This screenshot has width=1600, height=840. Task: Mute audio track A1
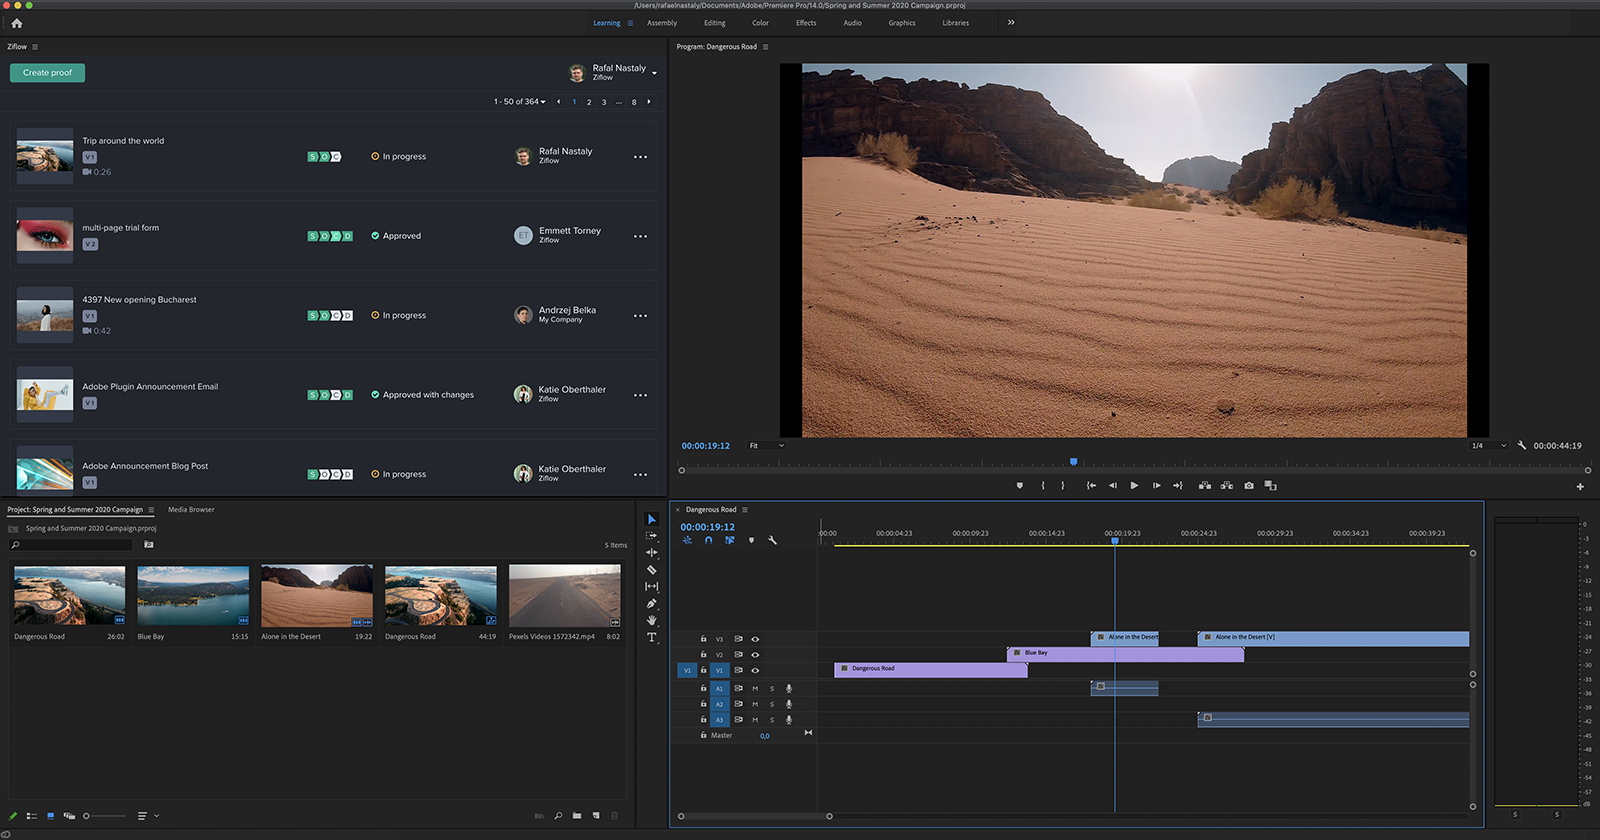(755, 688)
